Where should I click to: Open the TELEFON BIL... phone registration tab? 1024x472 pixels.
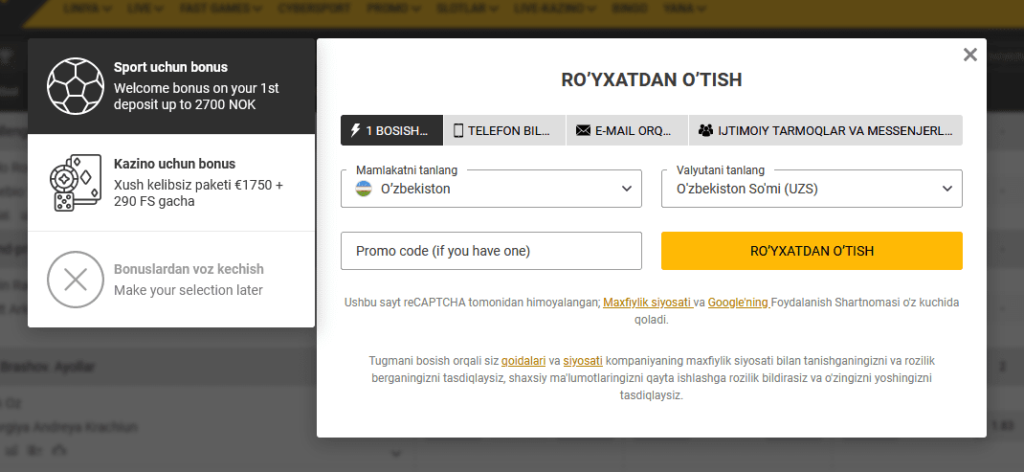tap(505, 131)
